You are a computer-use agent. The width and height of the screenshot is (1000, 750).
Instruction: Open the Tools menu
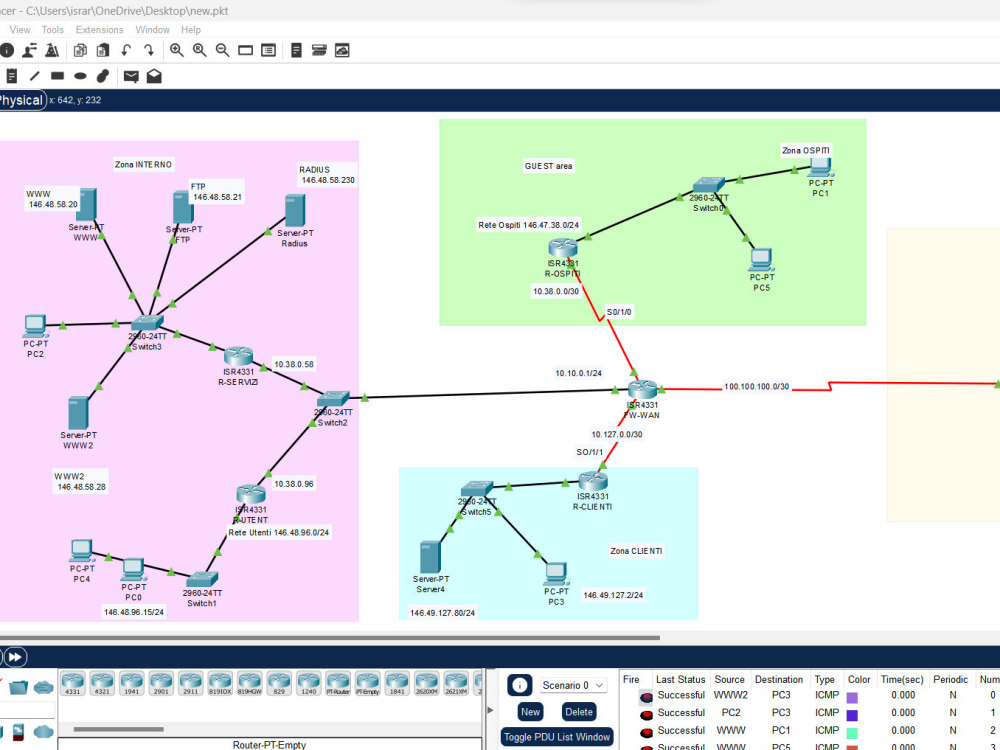point(52,29)
